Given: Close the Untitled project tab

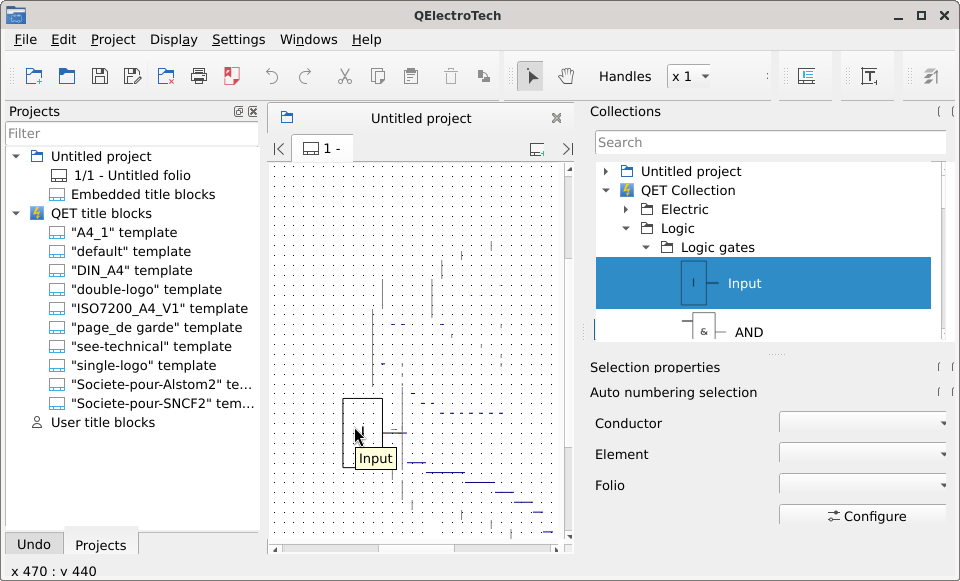Looking at the screenshot, I should click(557, 118).
